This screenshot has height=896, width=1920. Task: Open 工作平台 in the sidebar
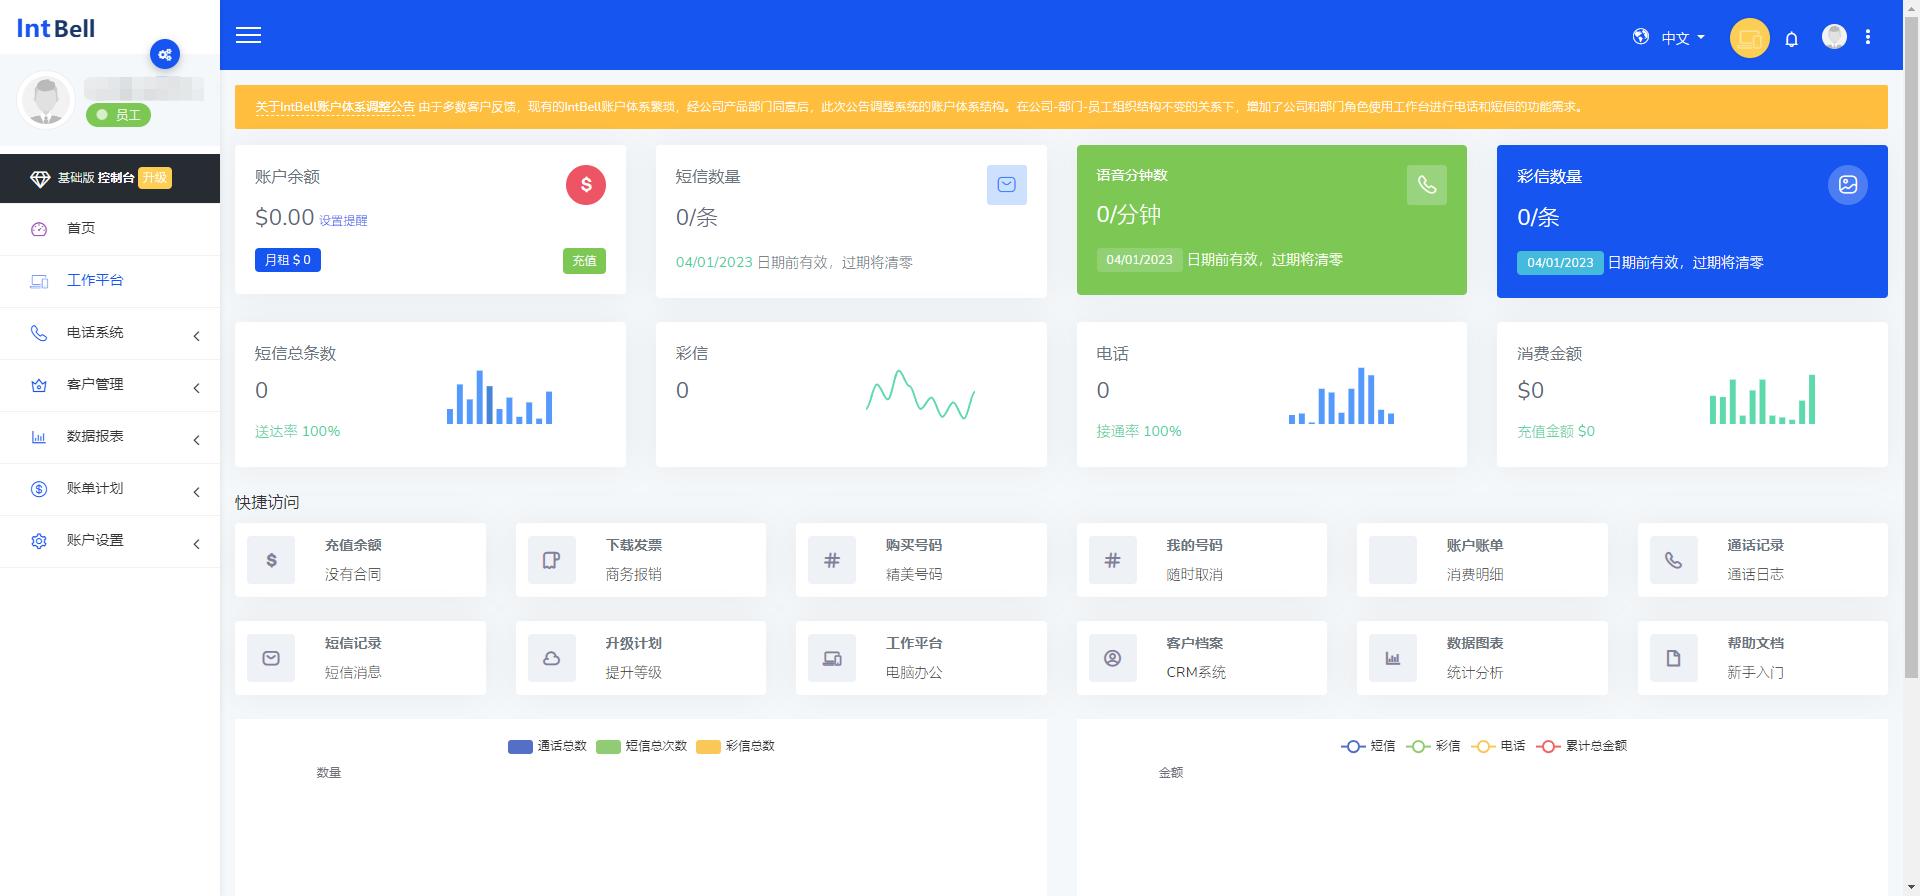110,281
